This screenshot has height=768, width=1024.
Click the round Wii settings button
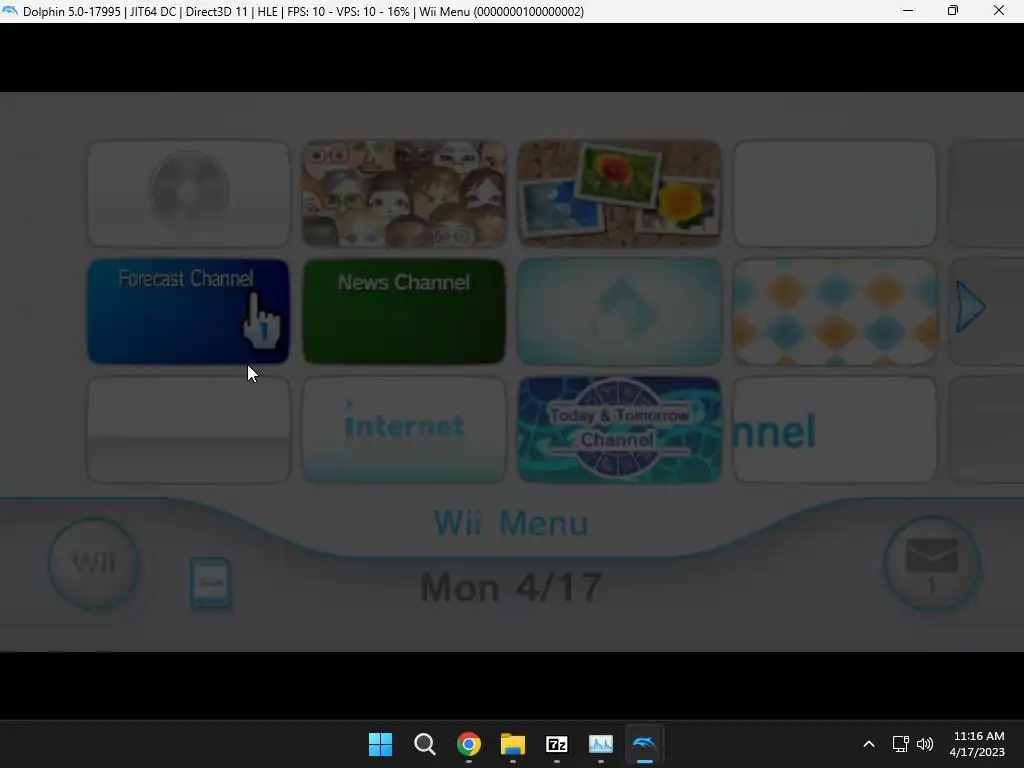pos(94,564)
